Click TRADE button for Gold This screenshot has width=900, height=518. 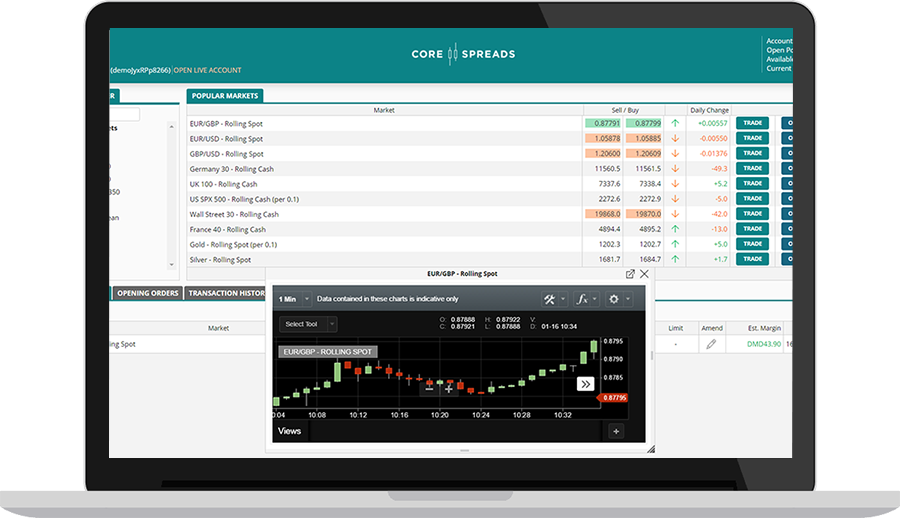pos(752,243)
